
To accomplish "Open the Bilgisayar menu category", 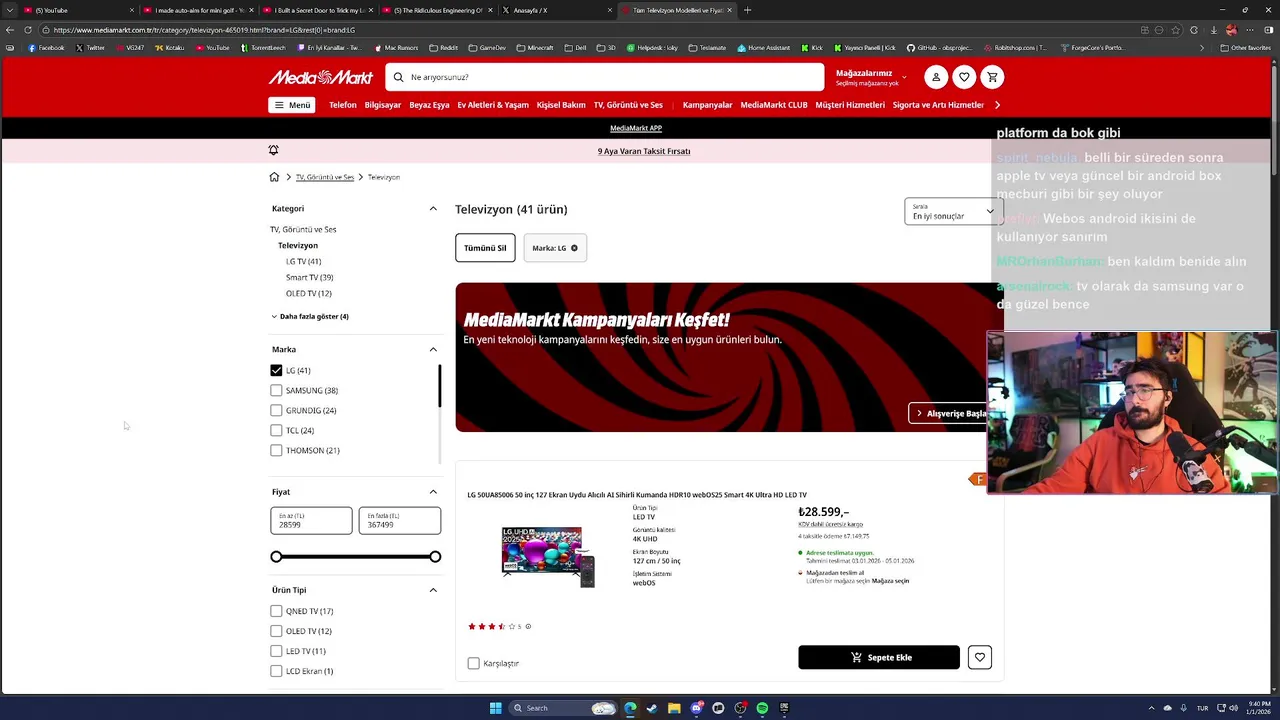I will point(383,105).
